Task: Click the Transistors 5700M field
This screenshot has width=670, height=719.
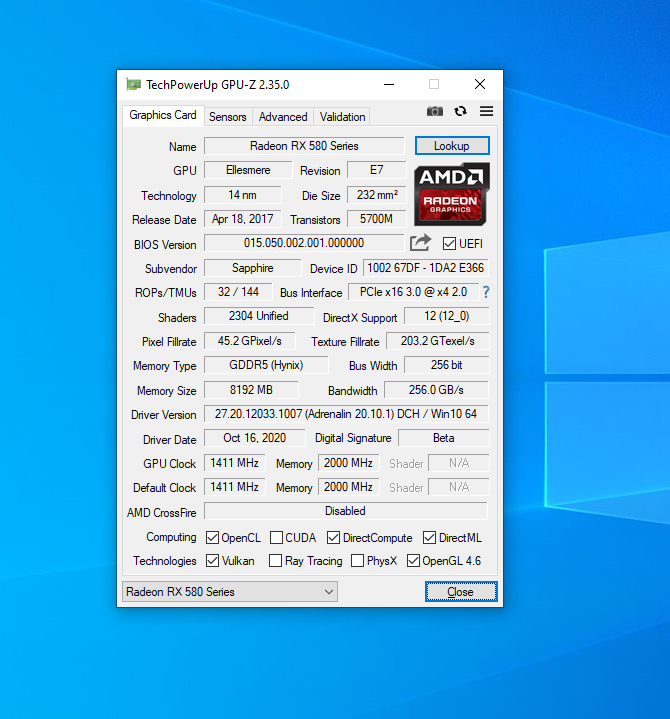Action: pyautogui.click(x=377, y=219)
